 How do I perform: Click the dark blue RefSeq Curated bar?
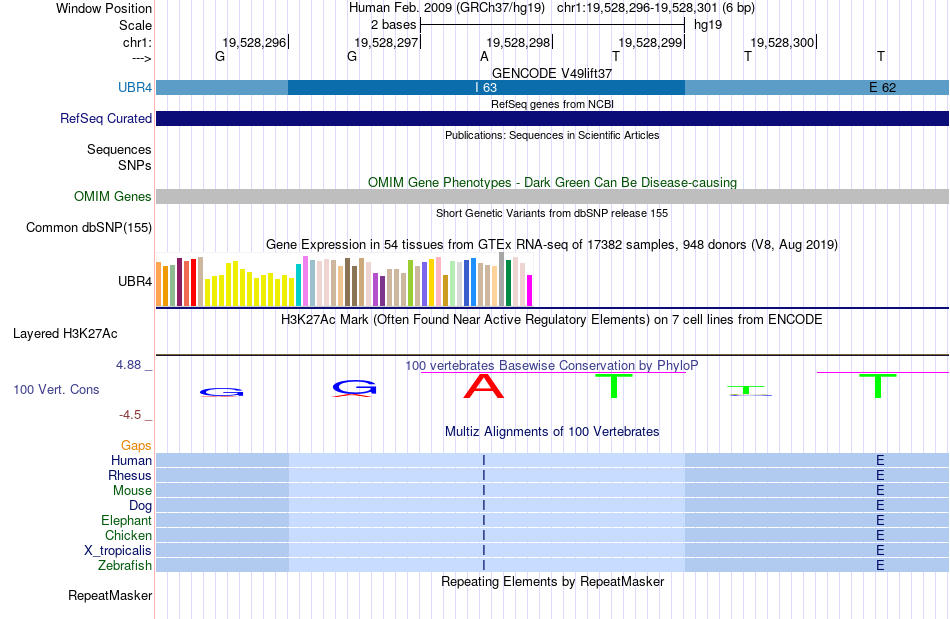pos(552,118)
